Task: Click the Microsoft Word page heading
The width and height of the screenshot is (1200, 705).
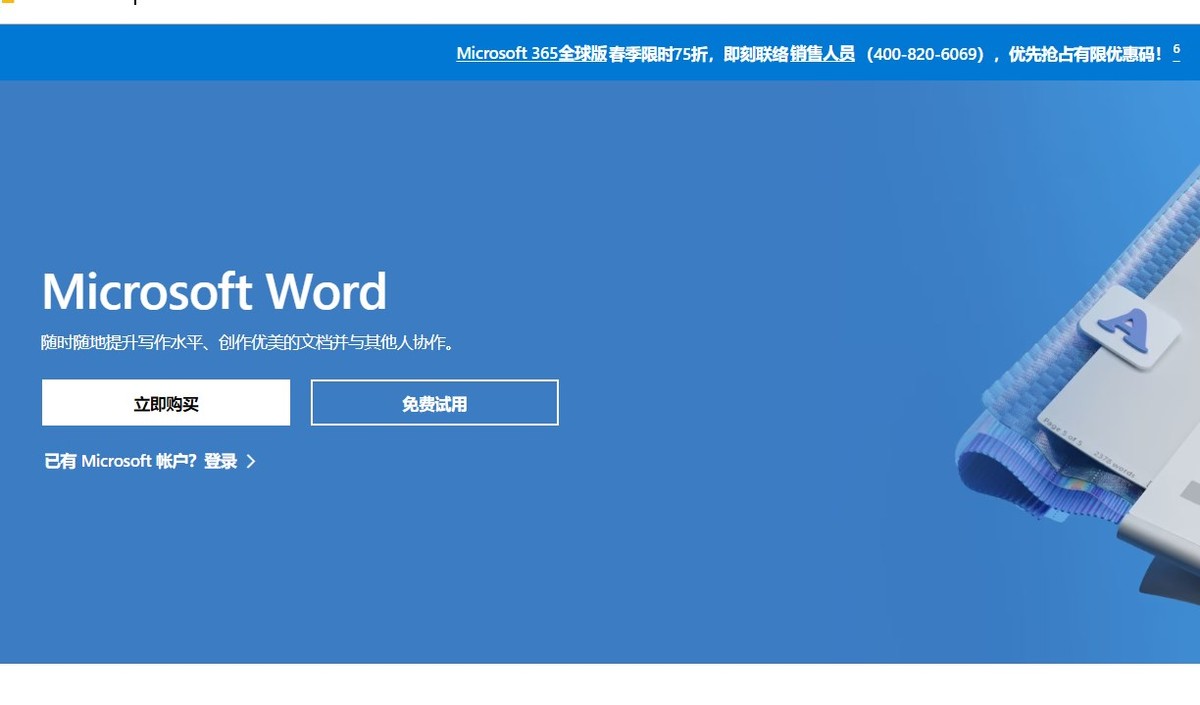Action: coord(213,292)
